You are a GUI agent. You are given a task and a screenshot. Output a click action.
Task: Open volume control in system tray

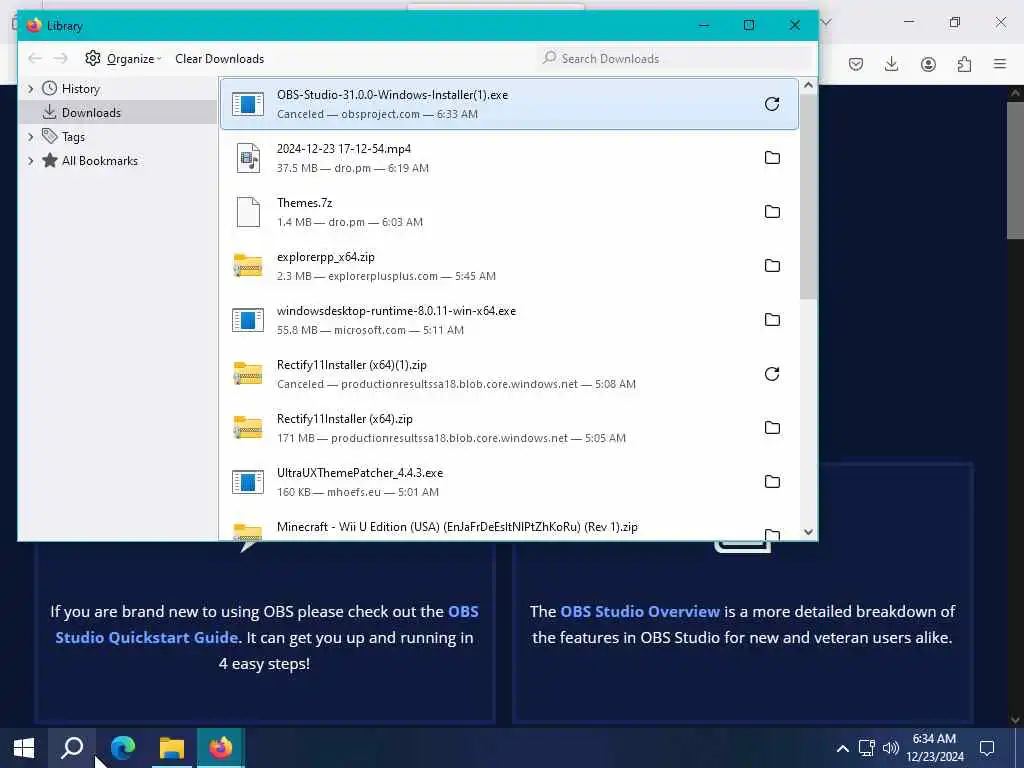point(891,748)
